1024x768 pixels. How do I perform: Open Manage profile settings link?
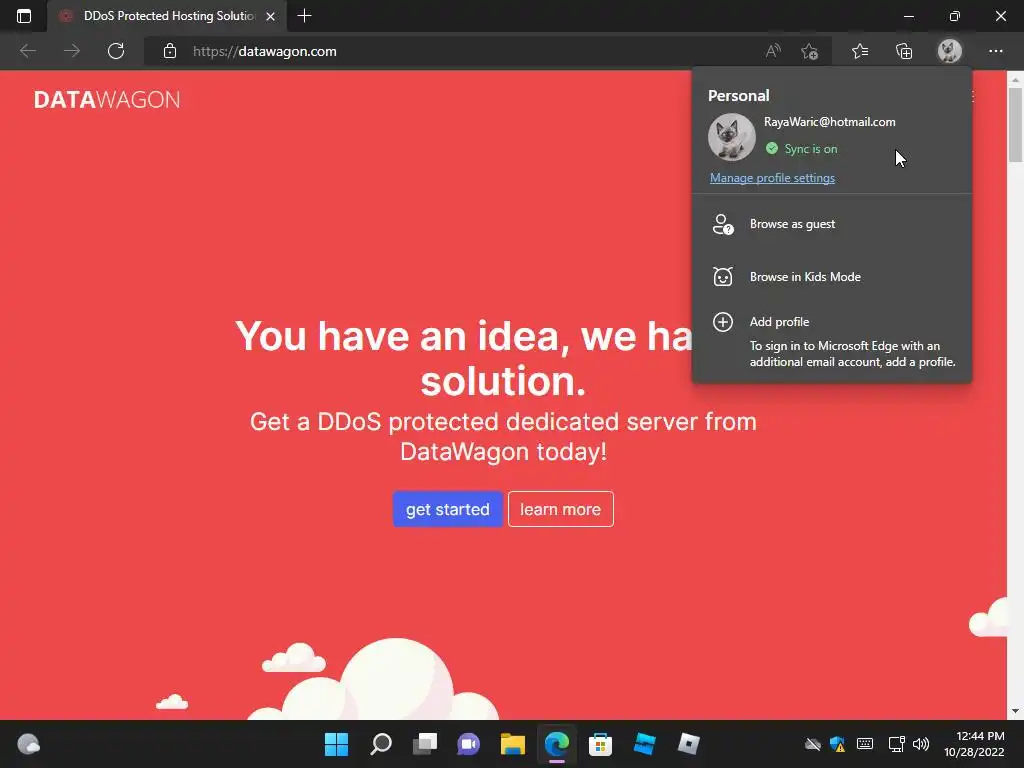pyautogui.click(x=772, y=178)
